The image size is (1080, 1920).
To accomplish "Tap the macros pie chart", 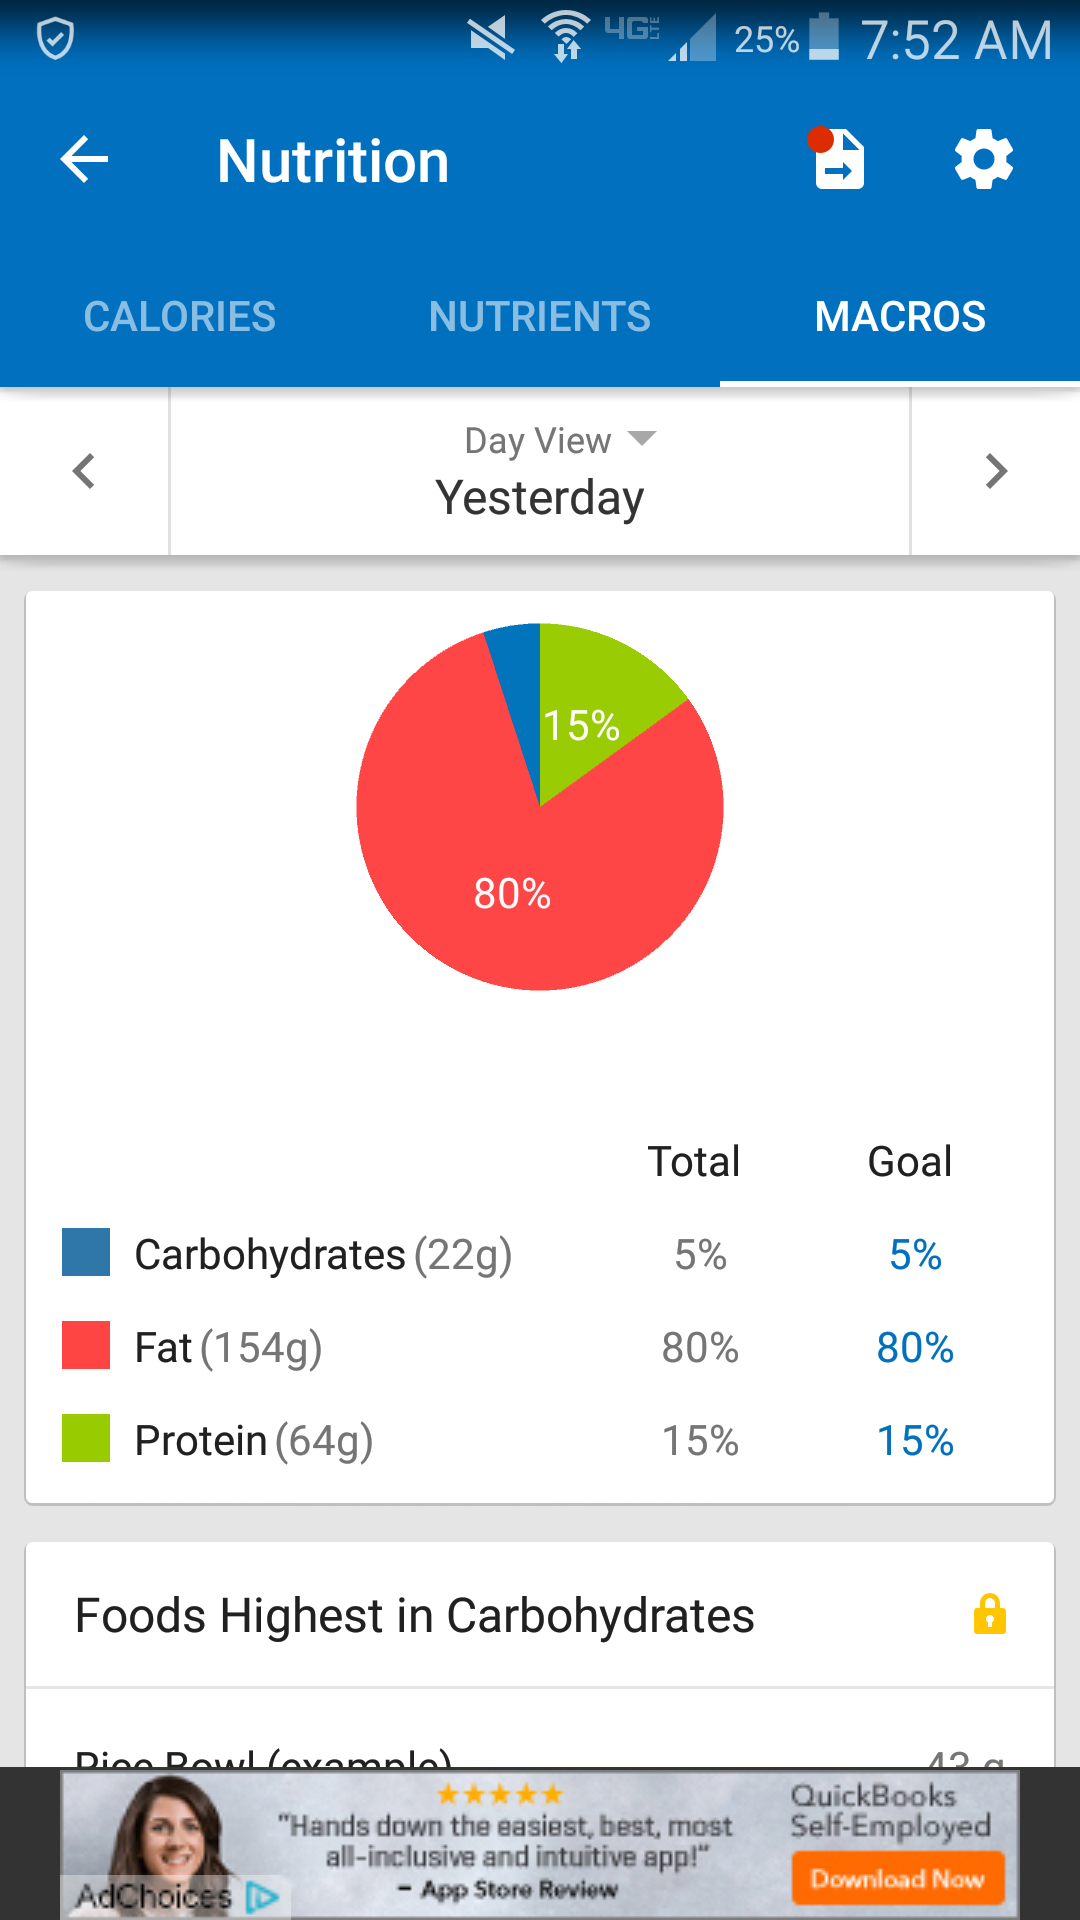I will point(540,807).
